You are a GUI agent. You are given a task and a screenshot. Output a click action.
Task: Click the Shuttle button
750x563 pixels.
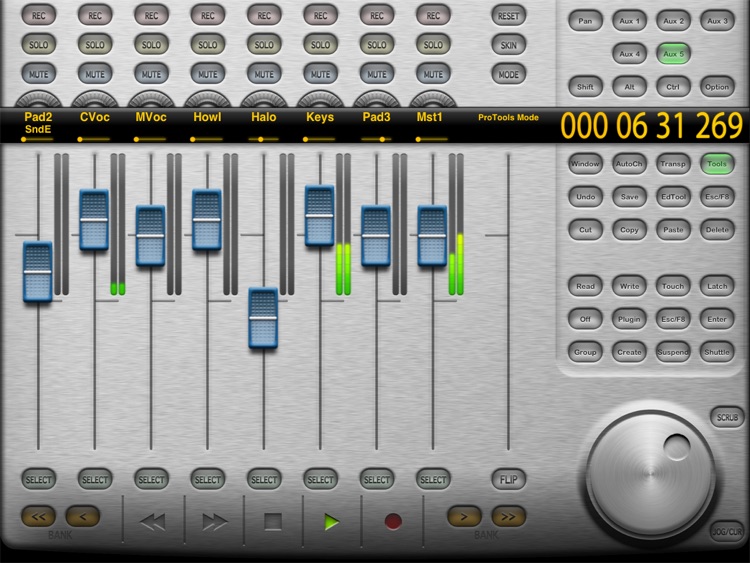pos(717,352)
